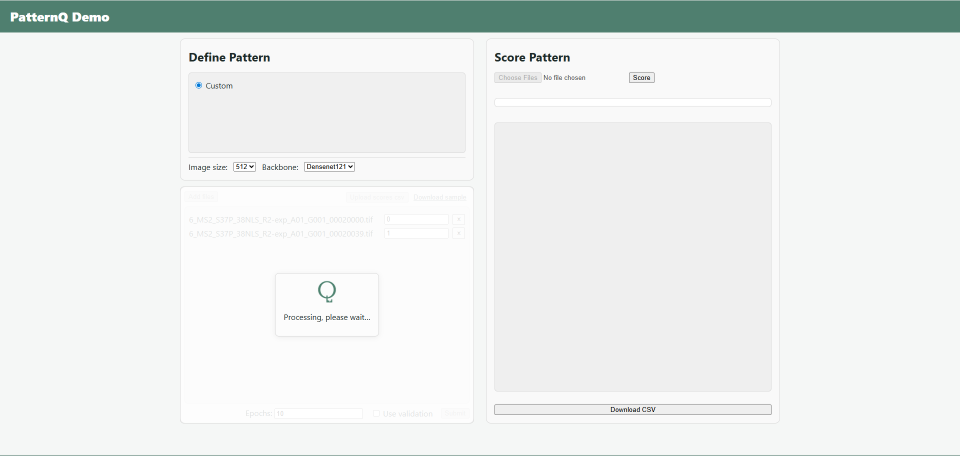960x456 pixels.
Task: Click the score field containing 1
Action: pyautogui.click(x=416, y=233)
